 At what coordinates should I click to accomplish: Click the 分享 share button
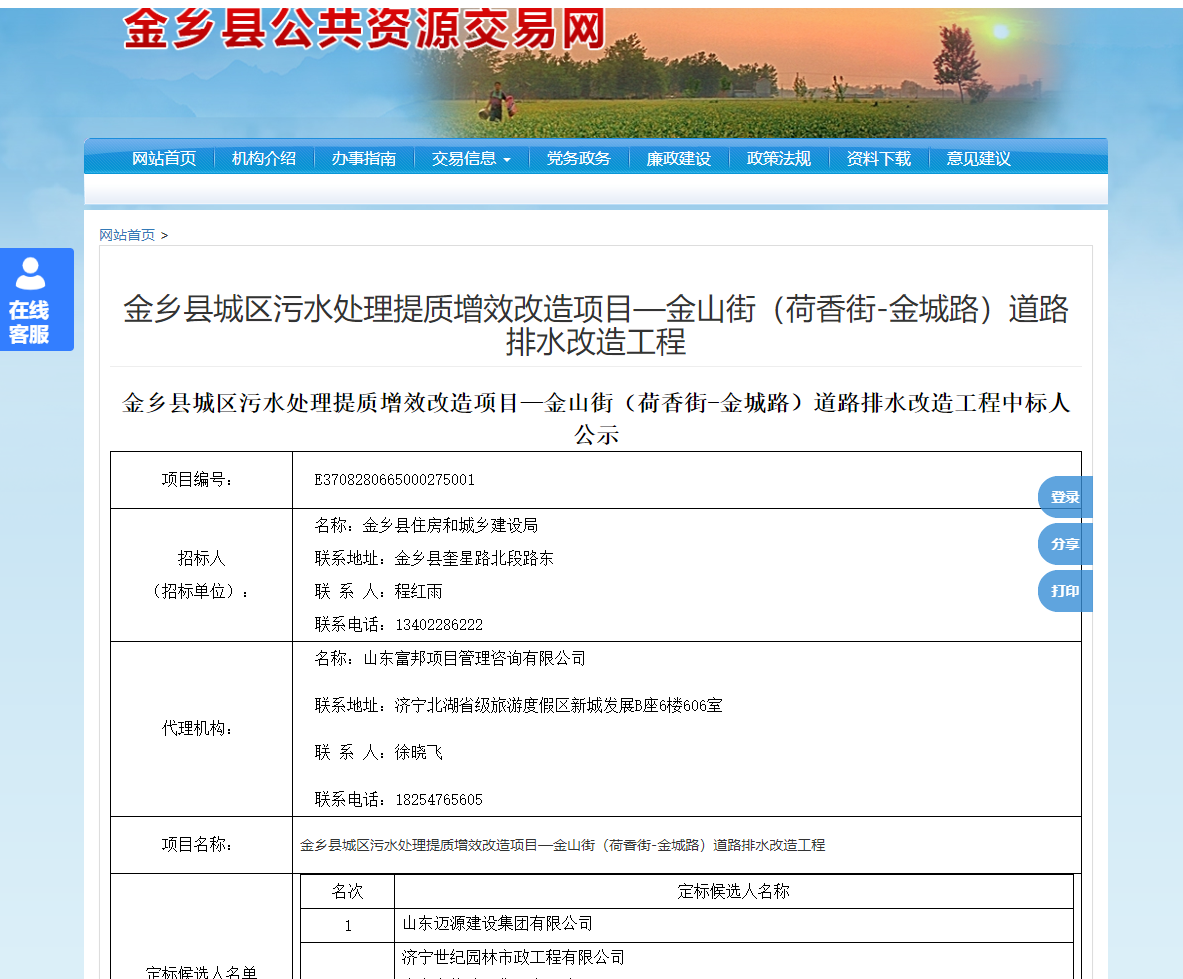pyautogui.click(x=1065, y=544)
